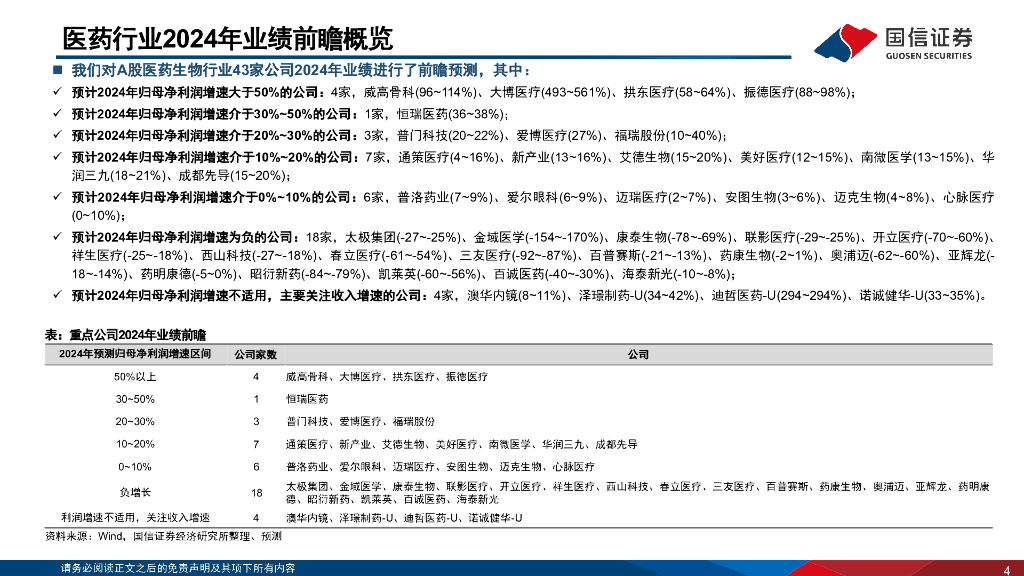Click 大博医疗(493~561%) in the bullet list
Image resolution: width=1024 pixels, height=576 pixels.
click(x=550, y=93)
